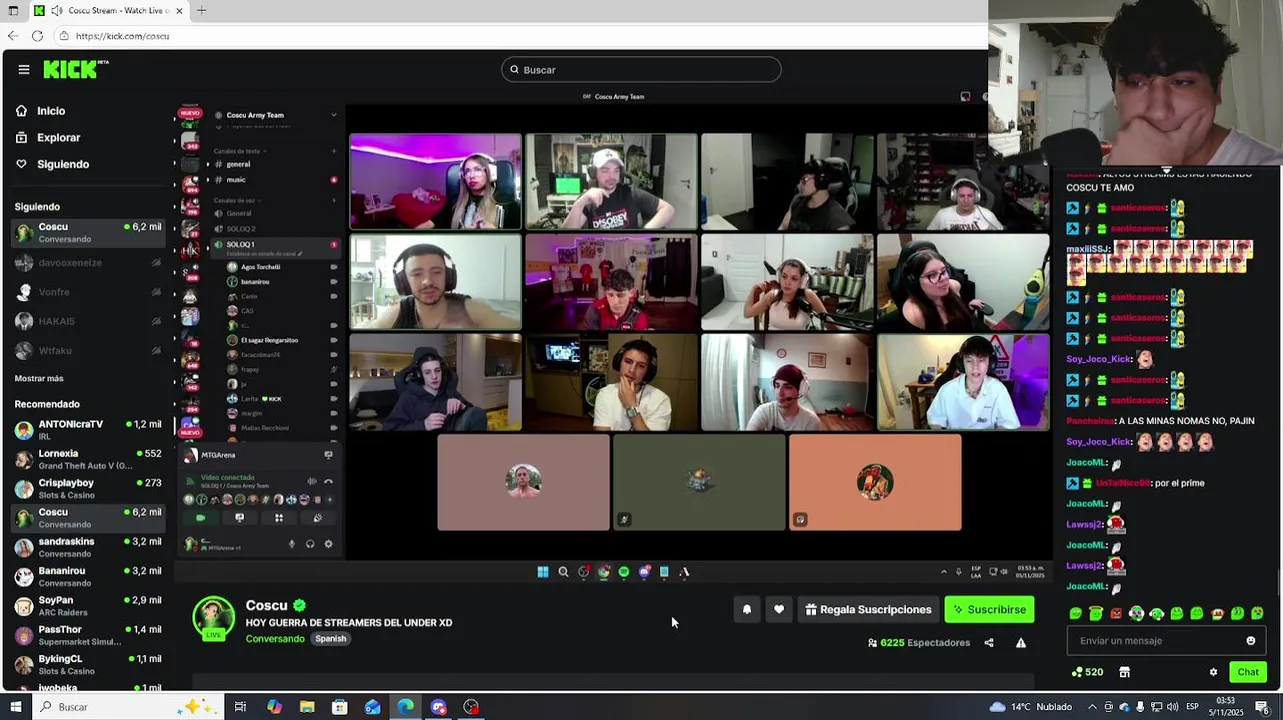Toggle streamed Discord headphones deafen
Screen dimensions: 1283x720
[x=310, y=544]
